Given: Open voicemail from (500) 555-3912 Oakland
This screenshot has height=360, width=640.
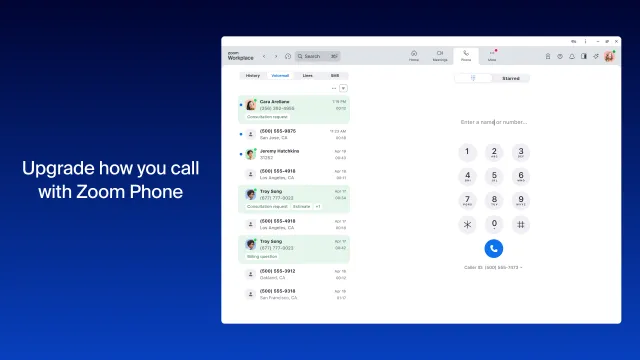Looking at the screenshot, I should click(294, 274).
